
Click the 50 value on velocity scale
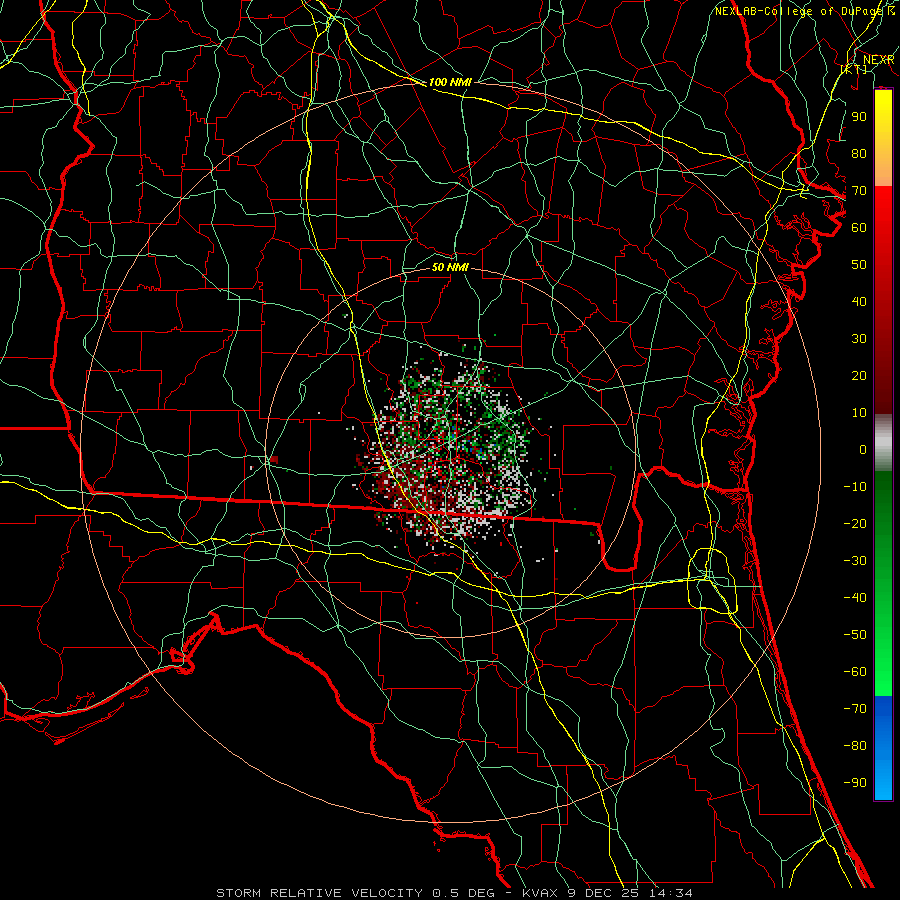click(x=859, y=265)
